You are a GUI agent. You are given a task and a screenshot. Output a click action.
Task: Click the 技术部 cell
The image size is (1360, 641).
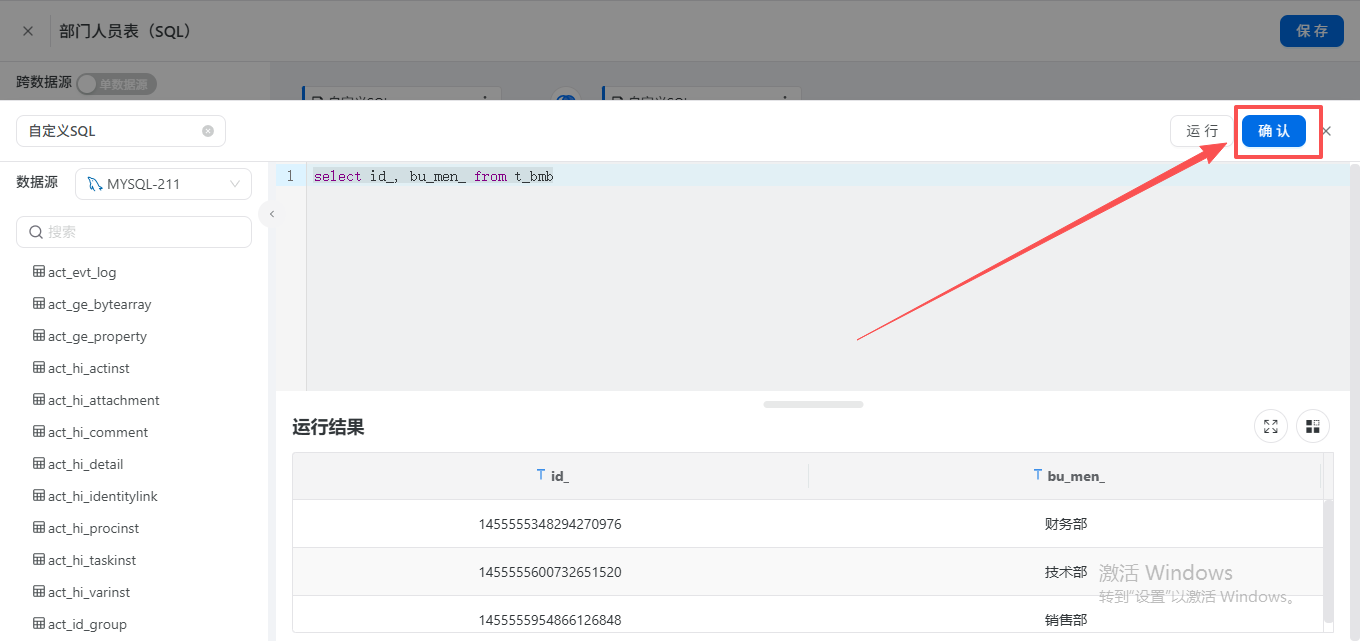pos(1066,572)
